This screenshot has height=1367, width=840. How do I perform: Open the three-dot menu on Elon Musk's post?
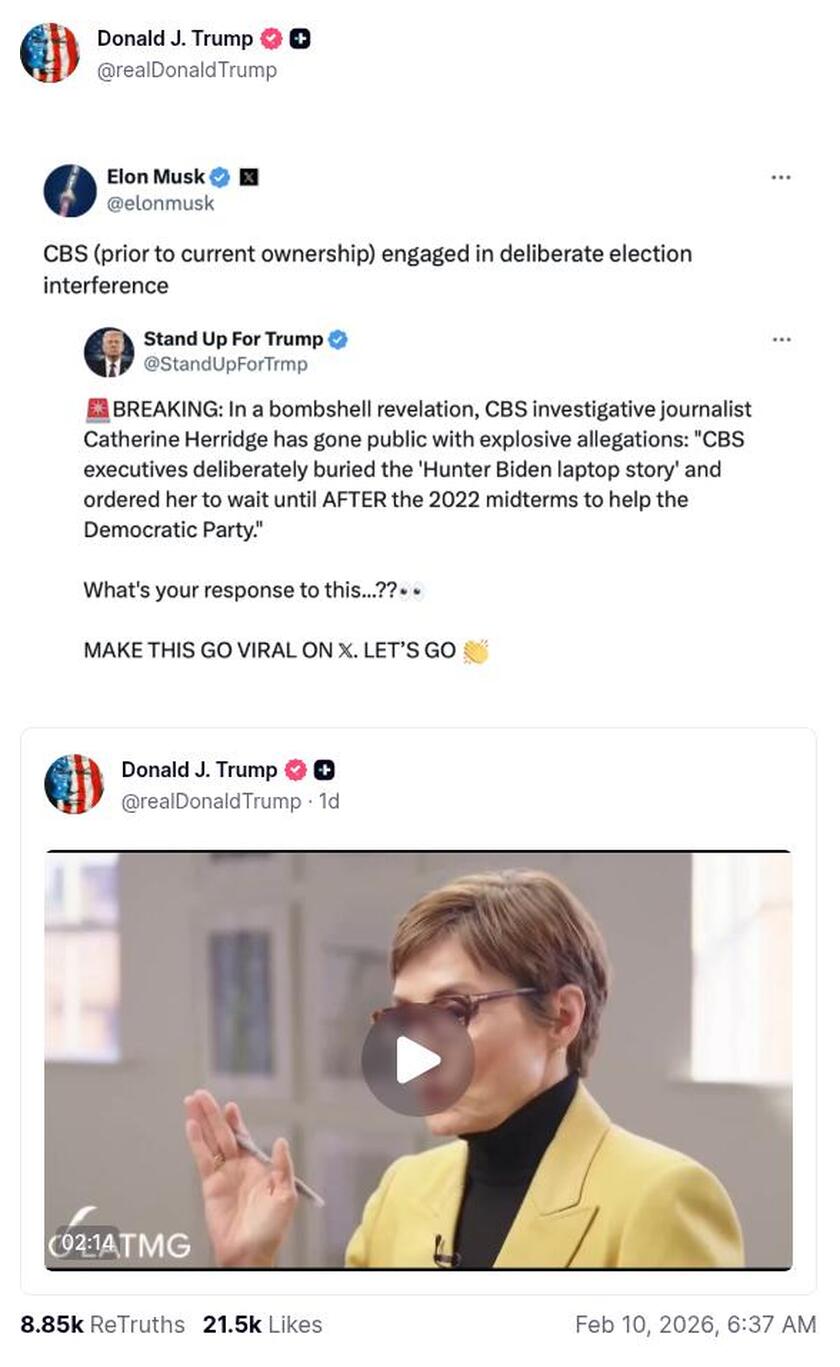(781, 175)
